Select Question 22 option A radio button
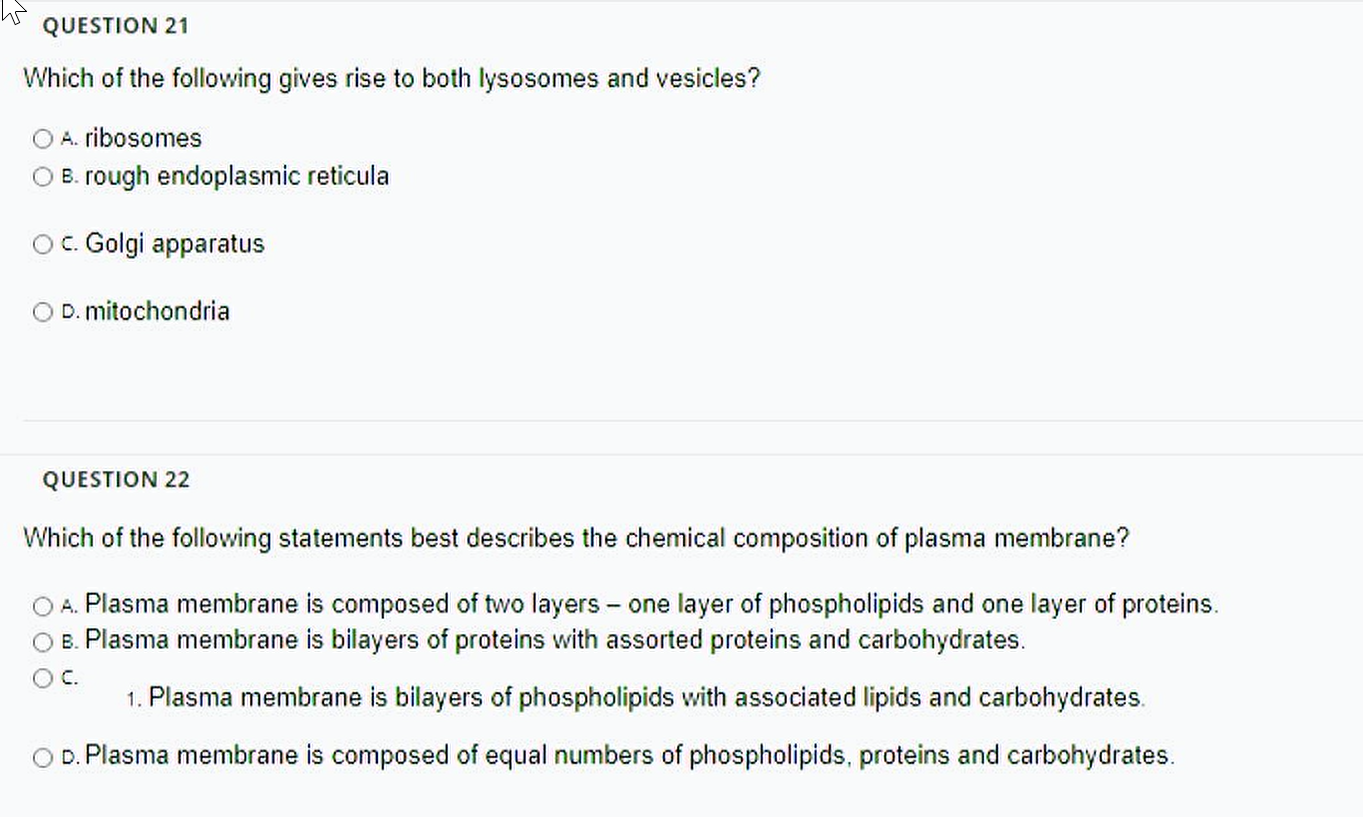Image resolution: width=1363 pixels, height=817 pixels. point(43,605)
